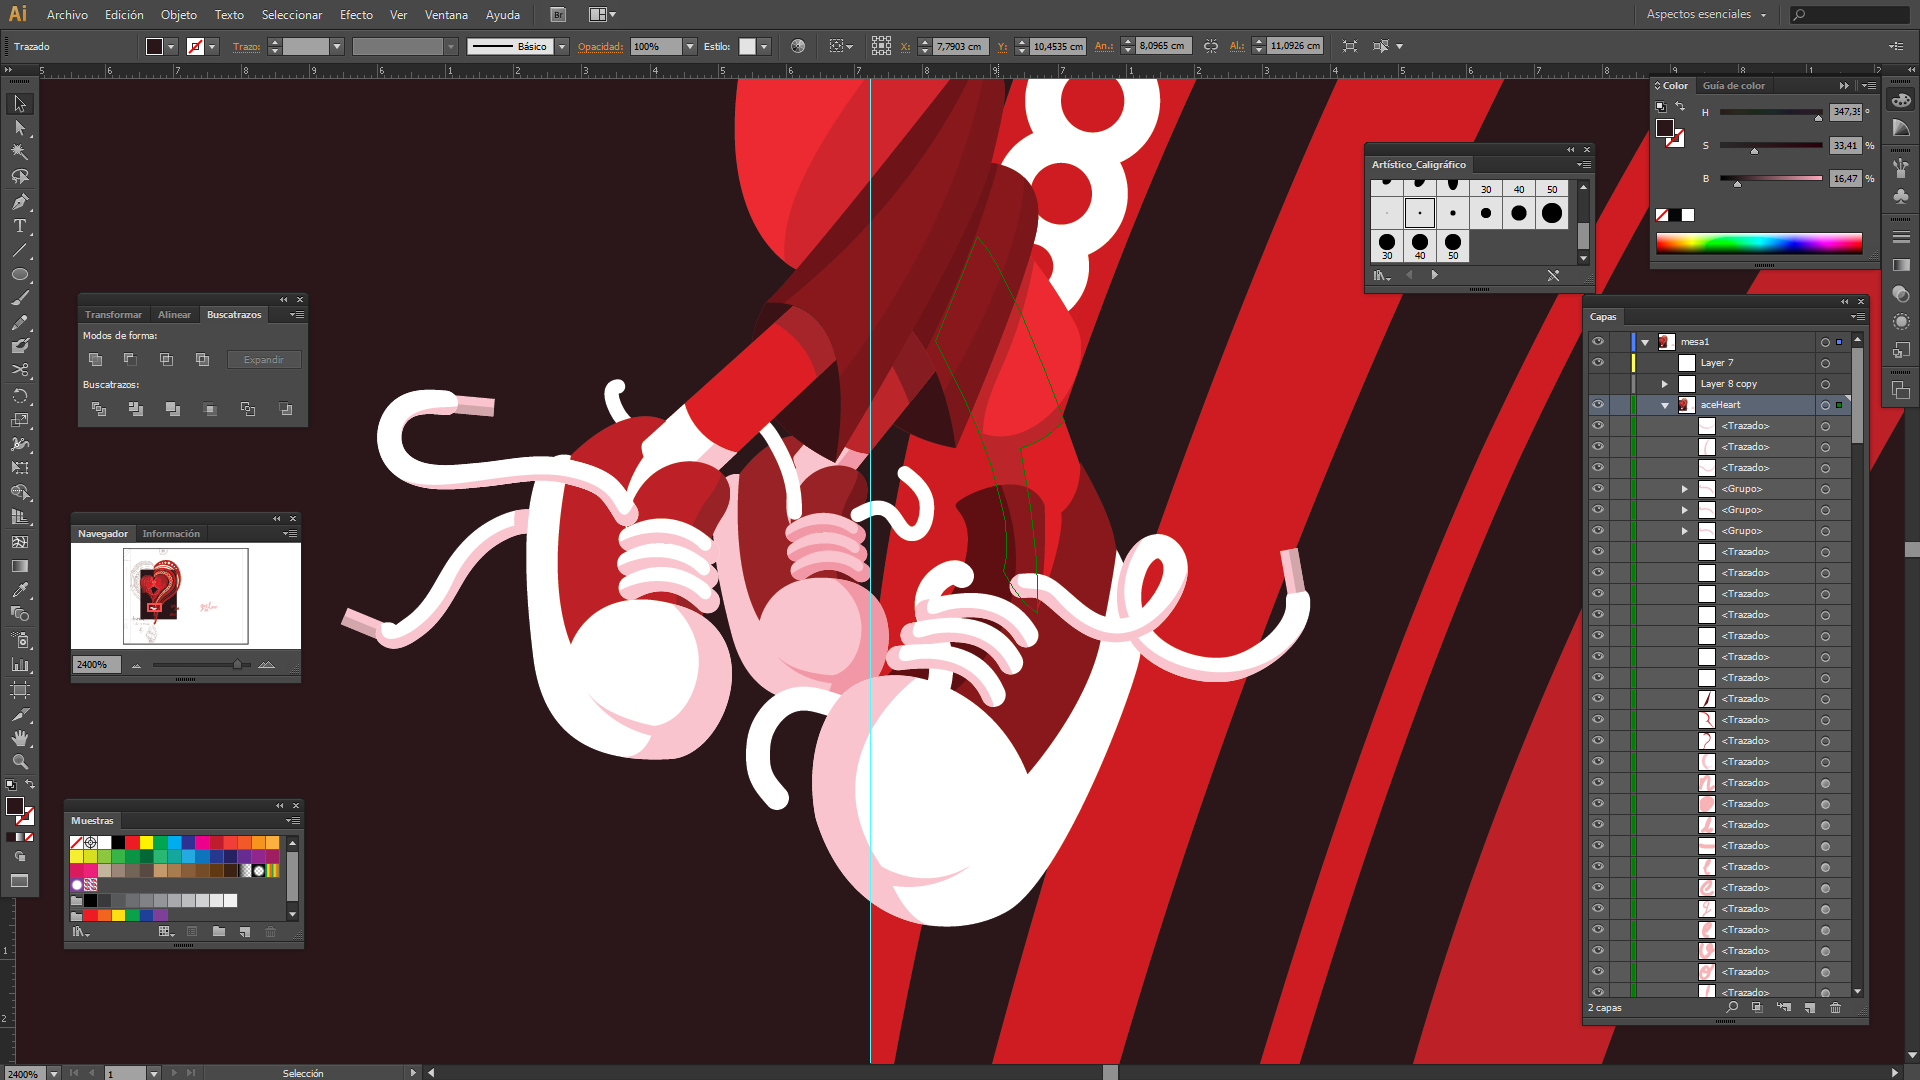Switch to the Guía de color tab
Screen dimensions: 1920x1080
coord(1733,86)
